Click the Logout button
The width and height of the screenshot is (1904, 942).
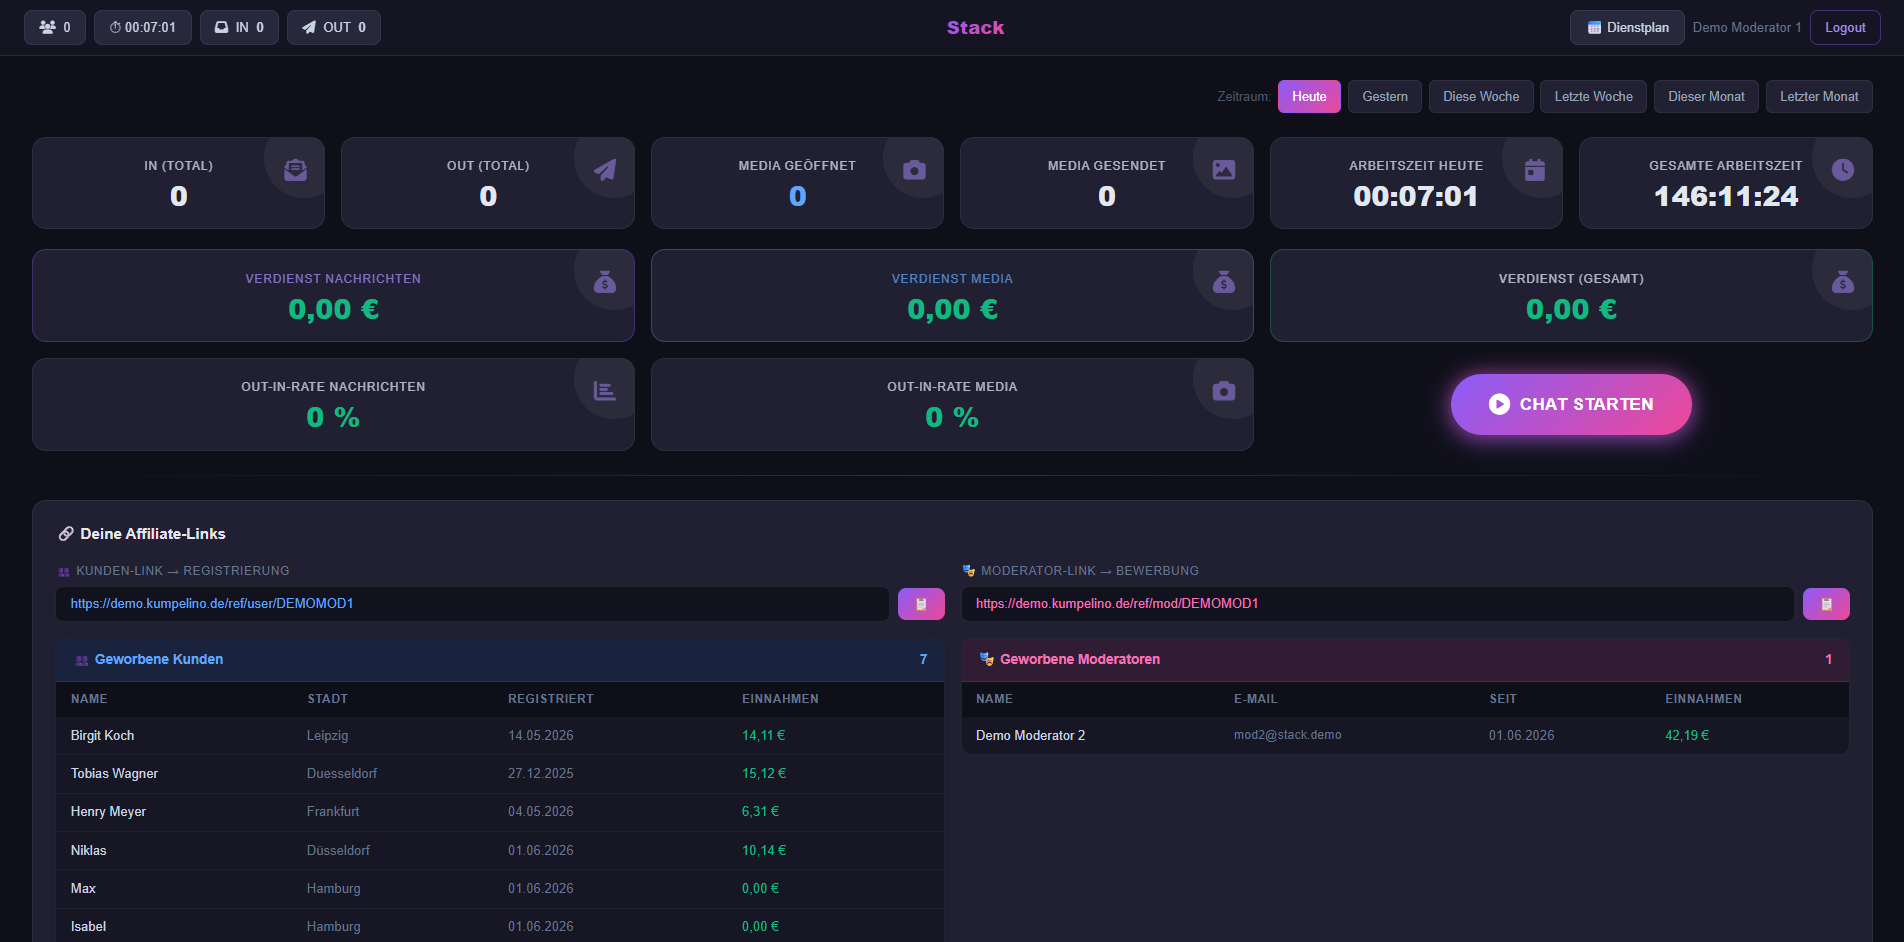(1845, 27)
